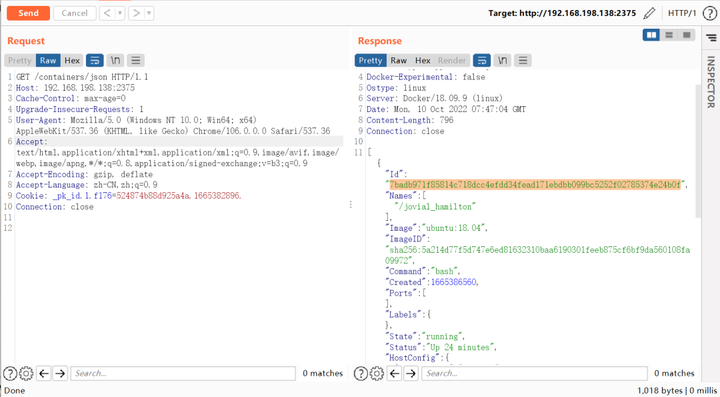Expand the Inspector side panel
Image resolution: width=720 pixels, height=397 pixels.
click(711, 82)
